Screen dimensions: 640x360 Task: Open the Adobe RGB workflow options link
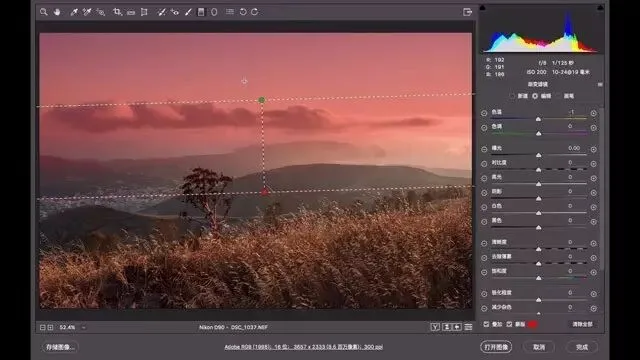coord(303,347)
